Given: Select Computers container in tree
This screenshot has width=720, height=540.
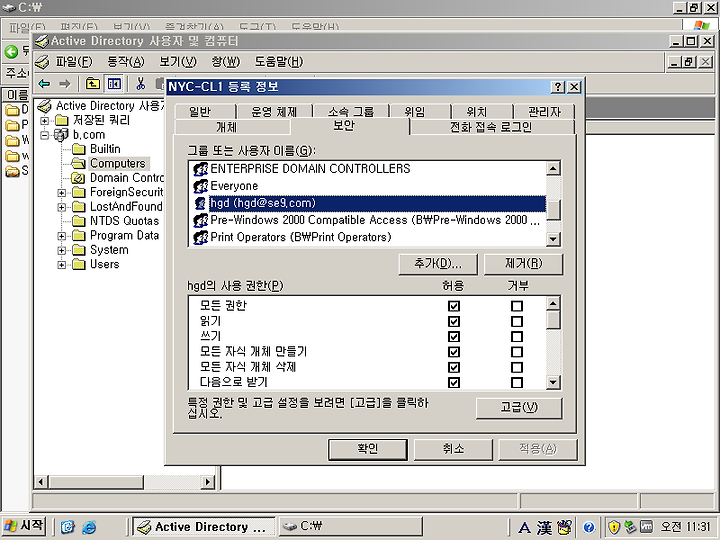Looking at the screenshot, I should [118, 163].
